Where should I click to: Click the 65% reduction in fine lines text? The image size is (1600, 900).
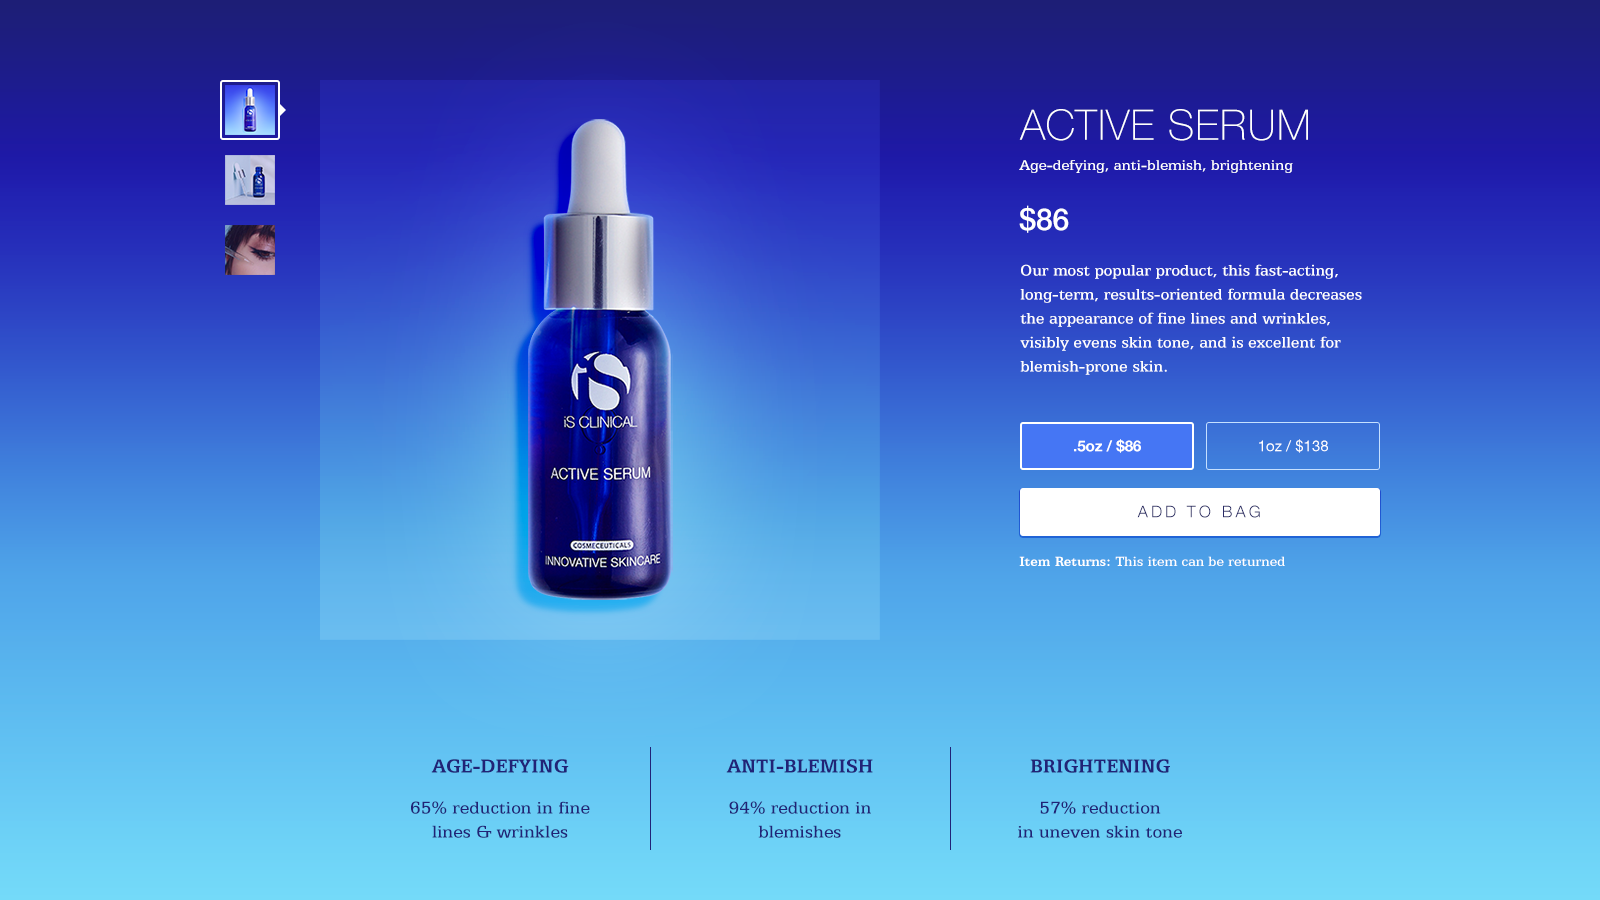point(500,820)
